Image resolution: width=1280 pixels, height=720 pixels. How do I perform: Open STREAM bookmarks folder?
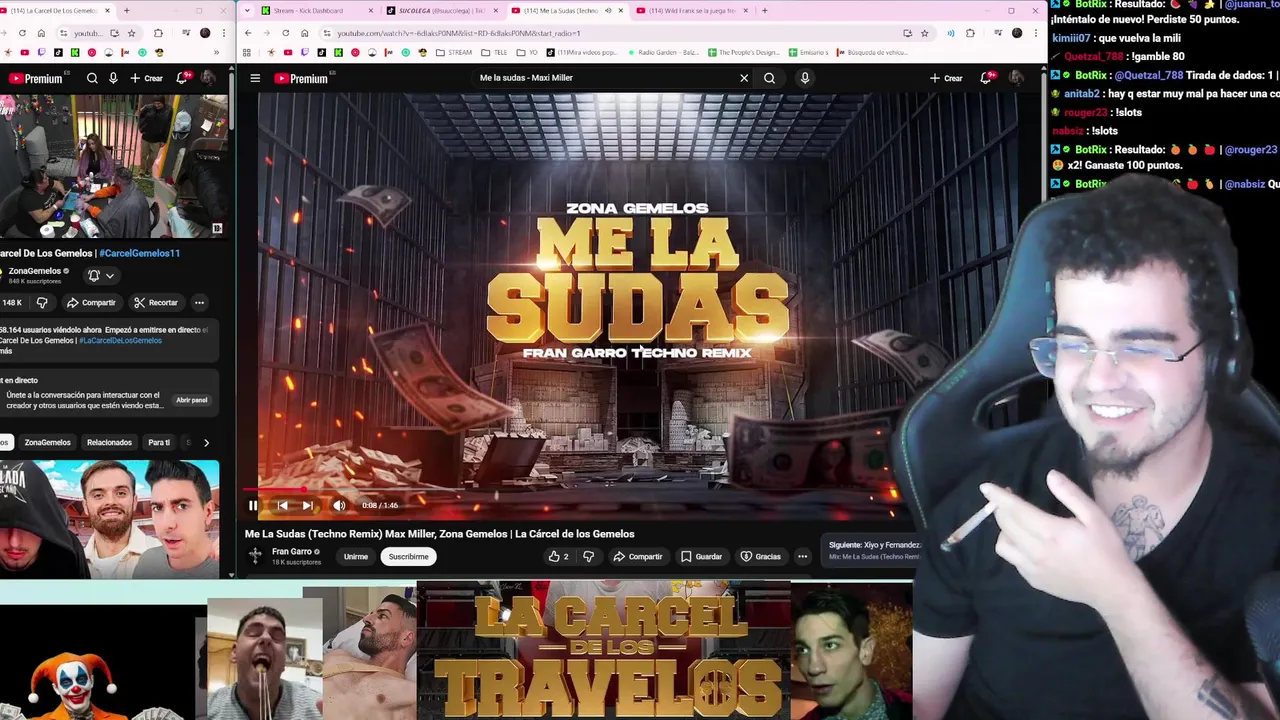454,53
